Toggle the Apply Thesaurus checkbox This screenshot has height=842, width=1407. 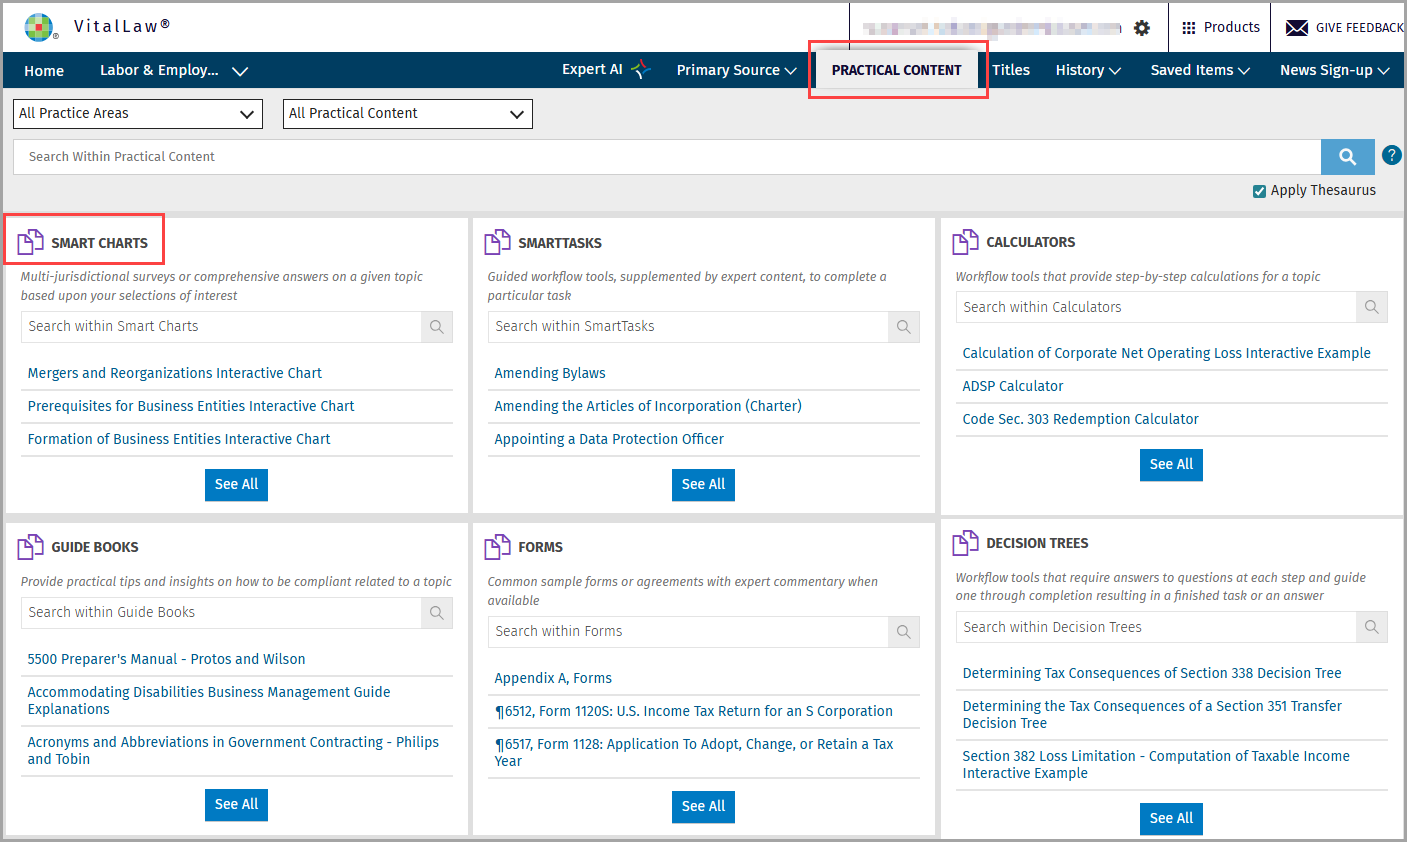point(1260,191)
